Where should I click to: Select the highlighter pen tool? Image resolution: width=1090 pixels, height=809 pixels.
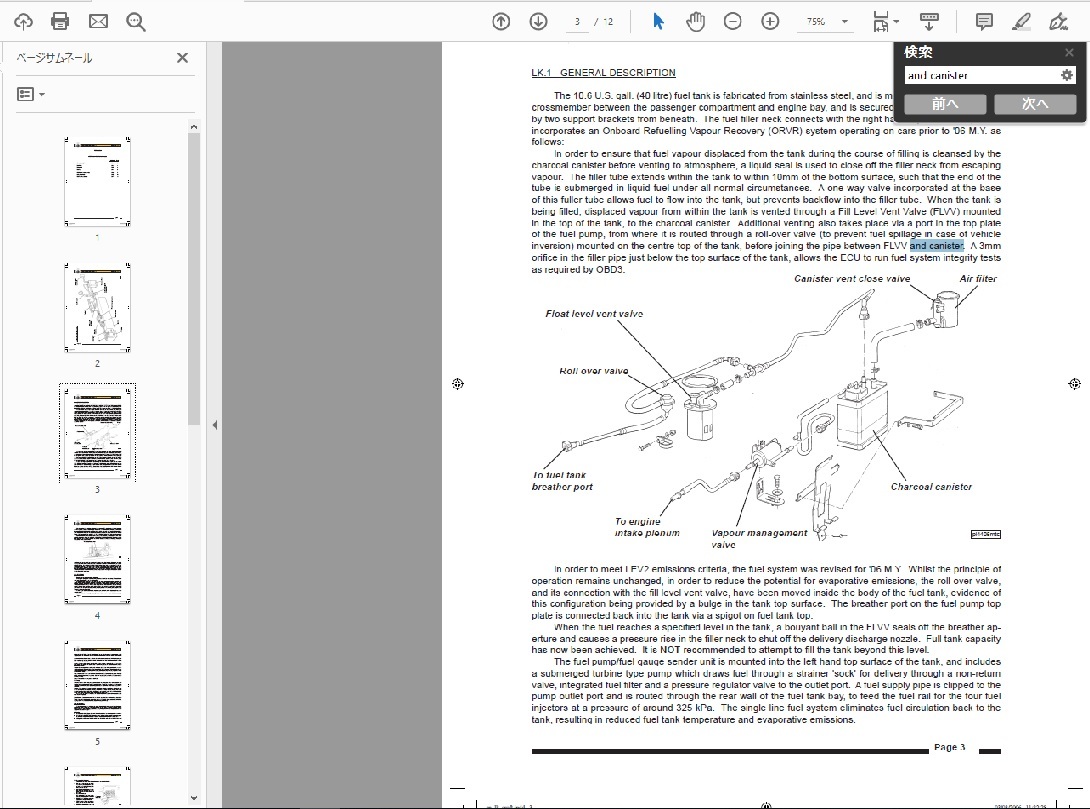1020,22
